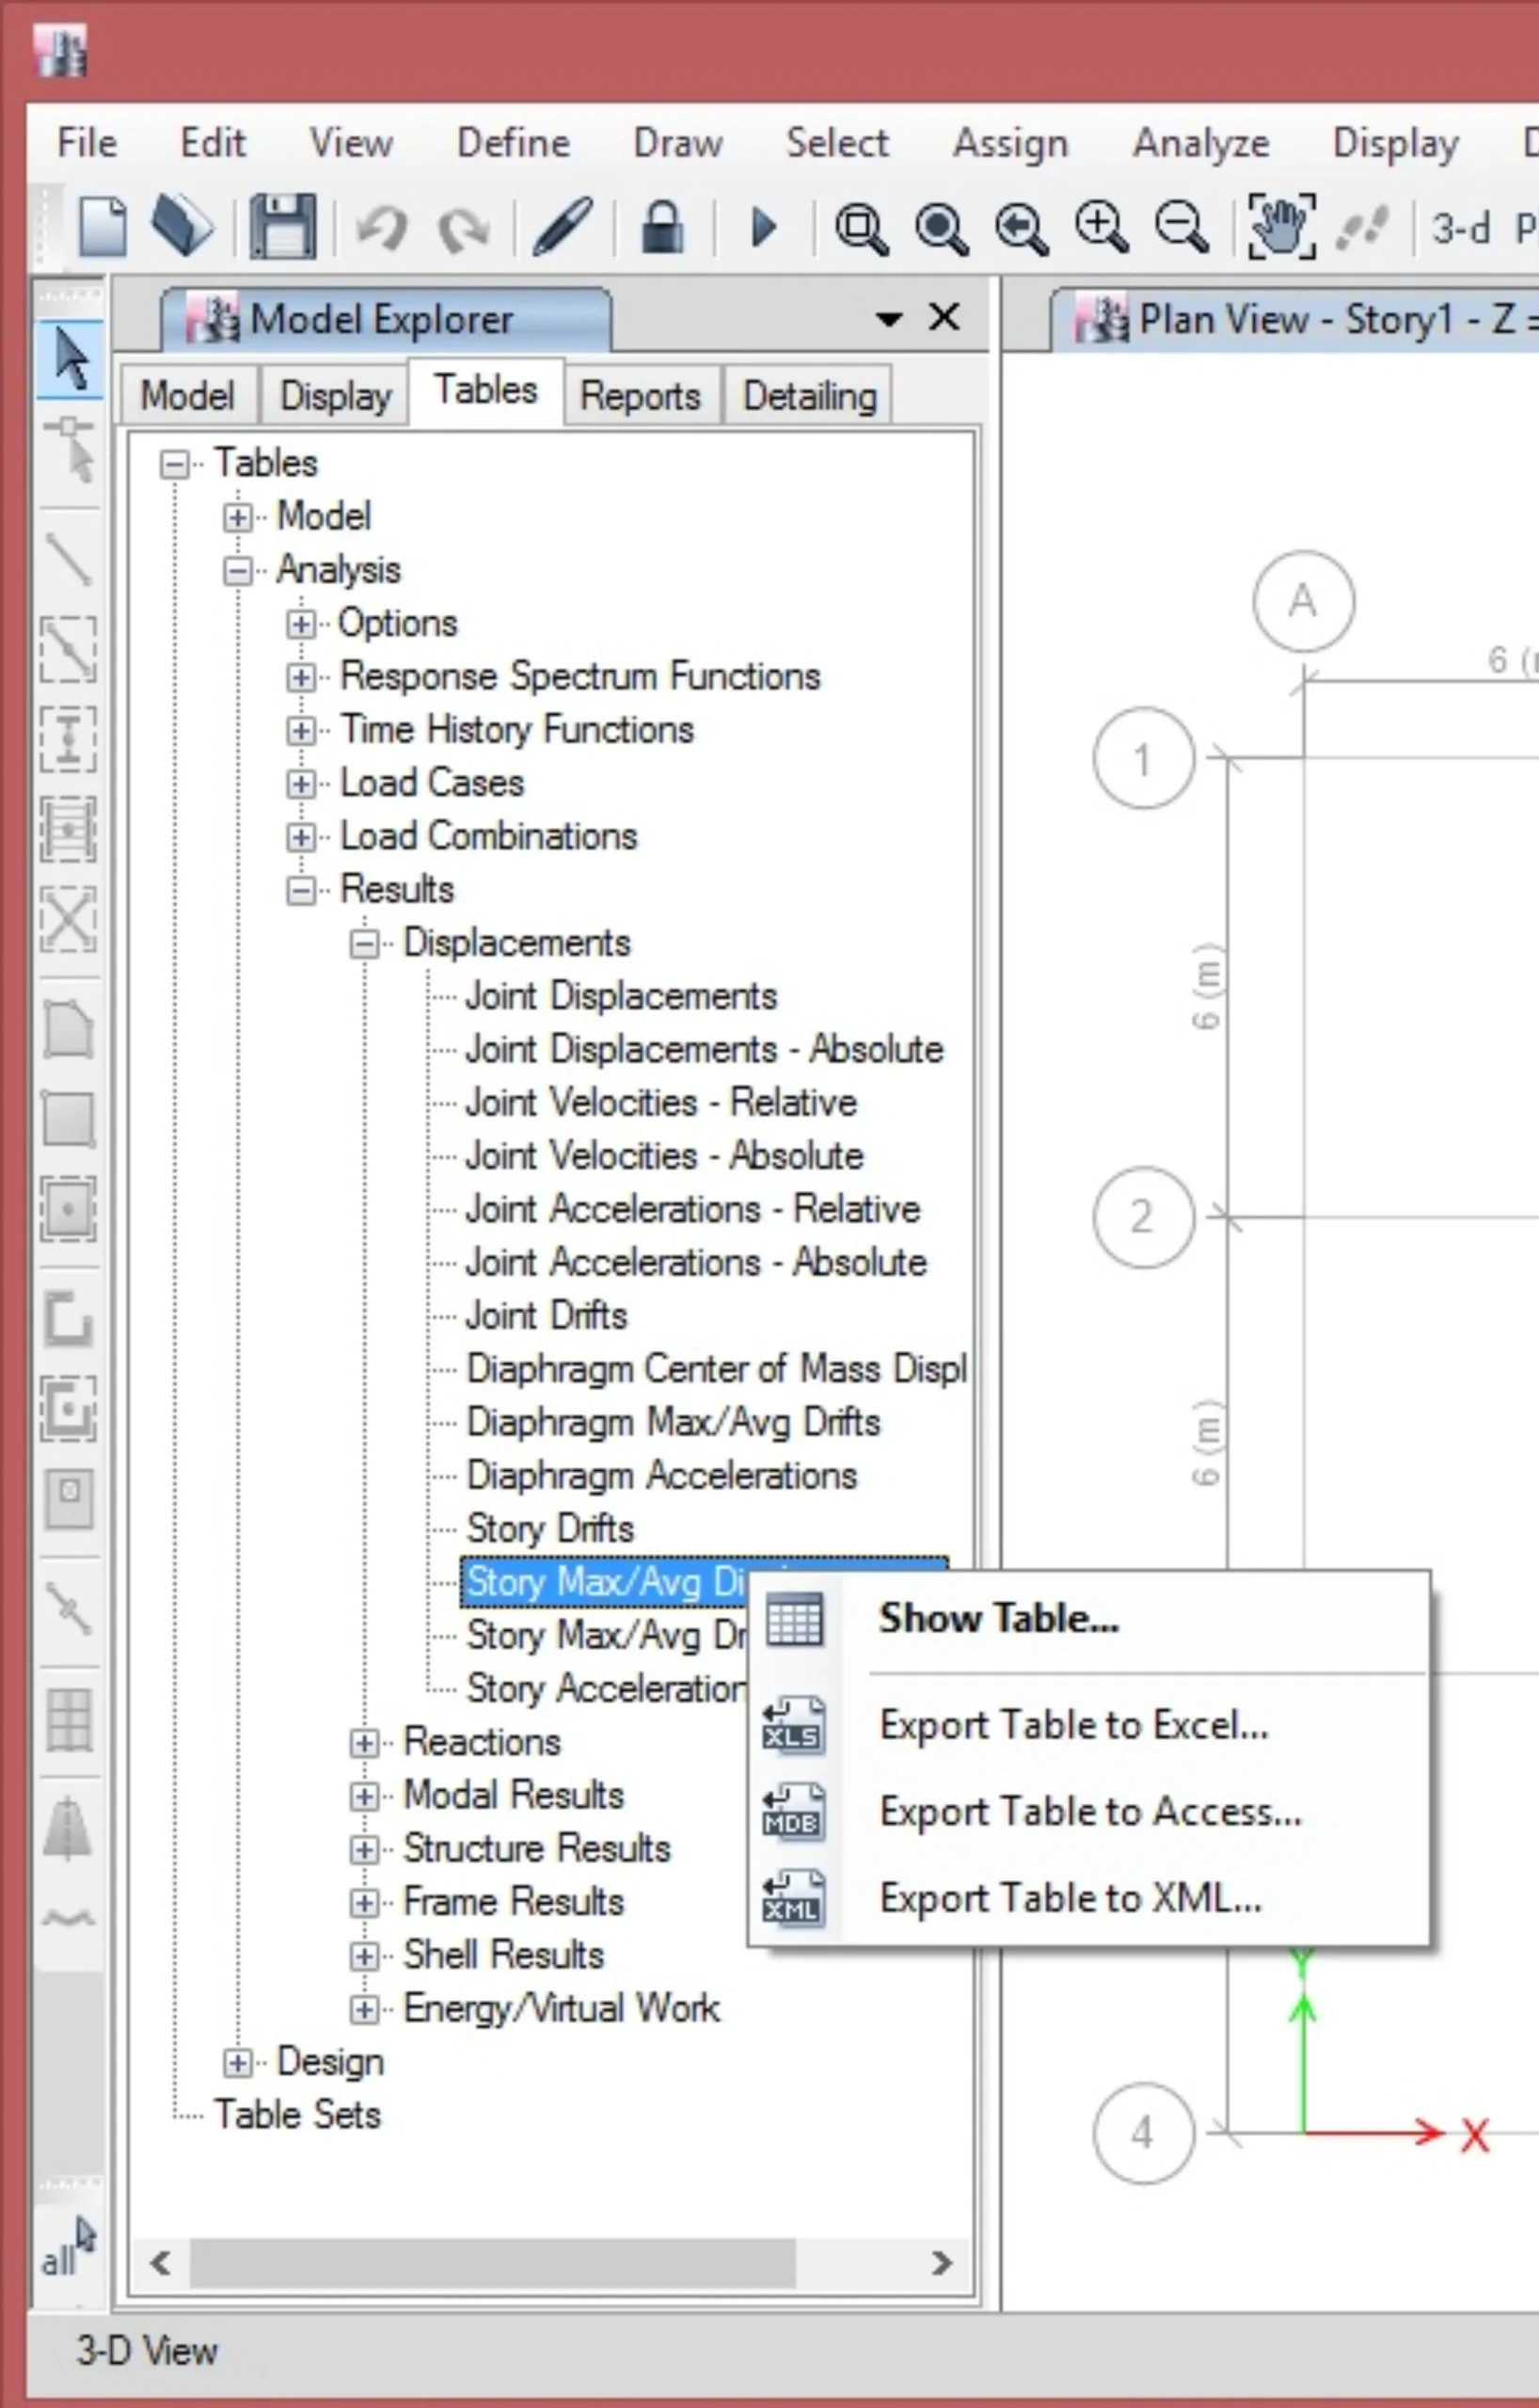Open the Define menu
Screen dimensions: 1539x2408
coord(513,143)
